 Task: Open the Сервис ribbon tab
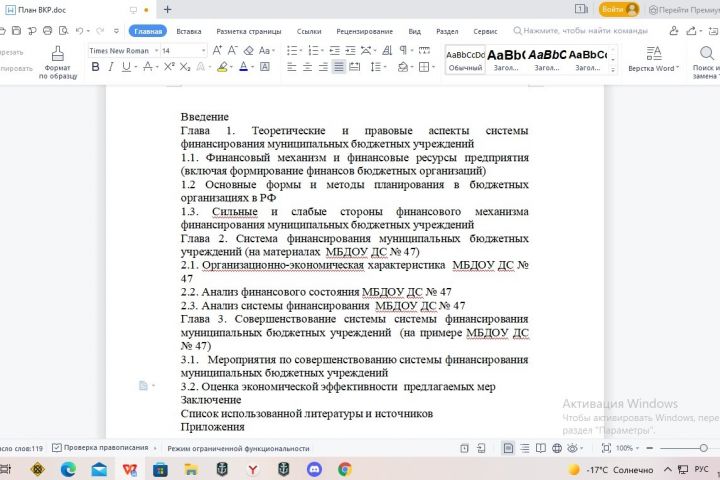485,31
